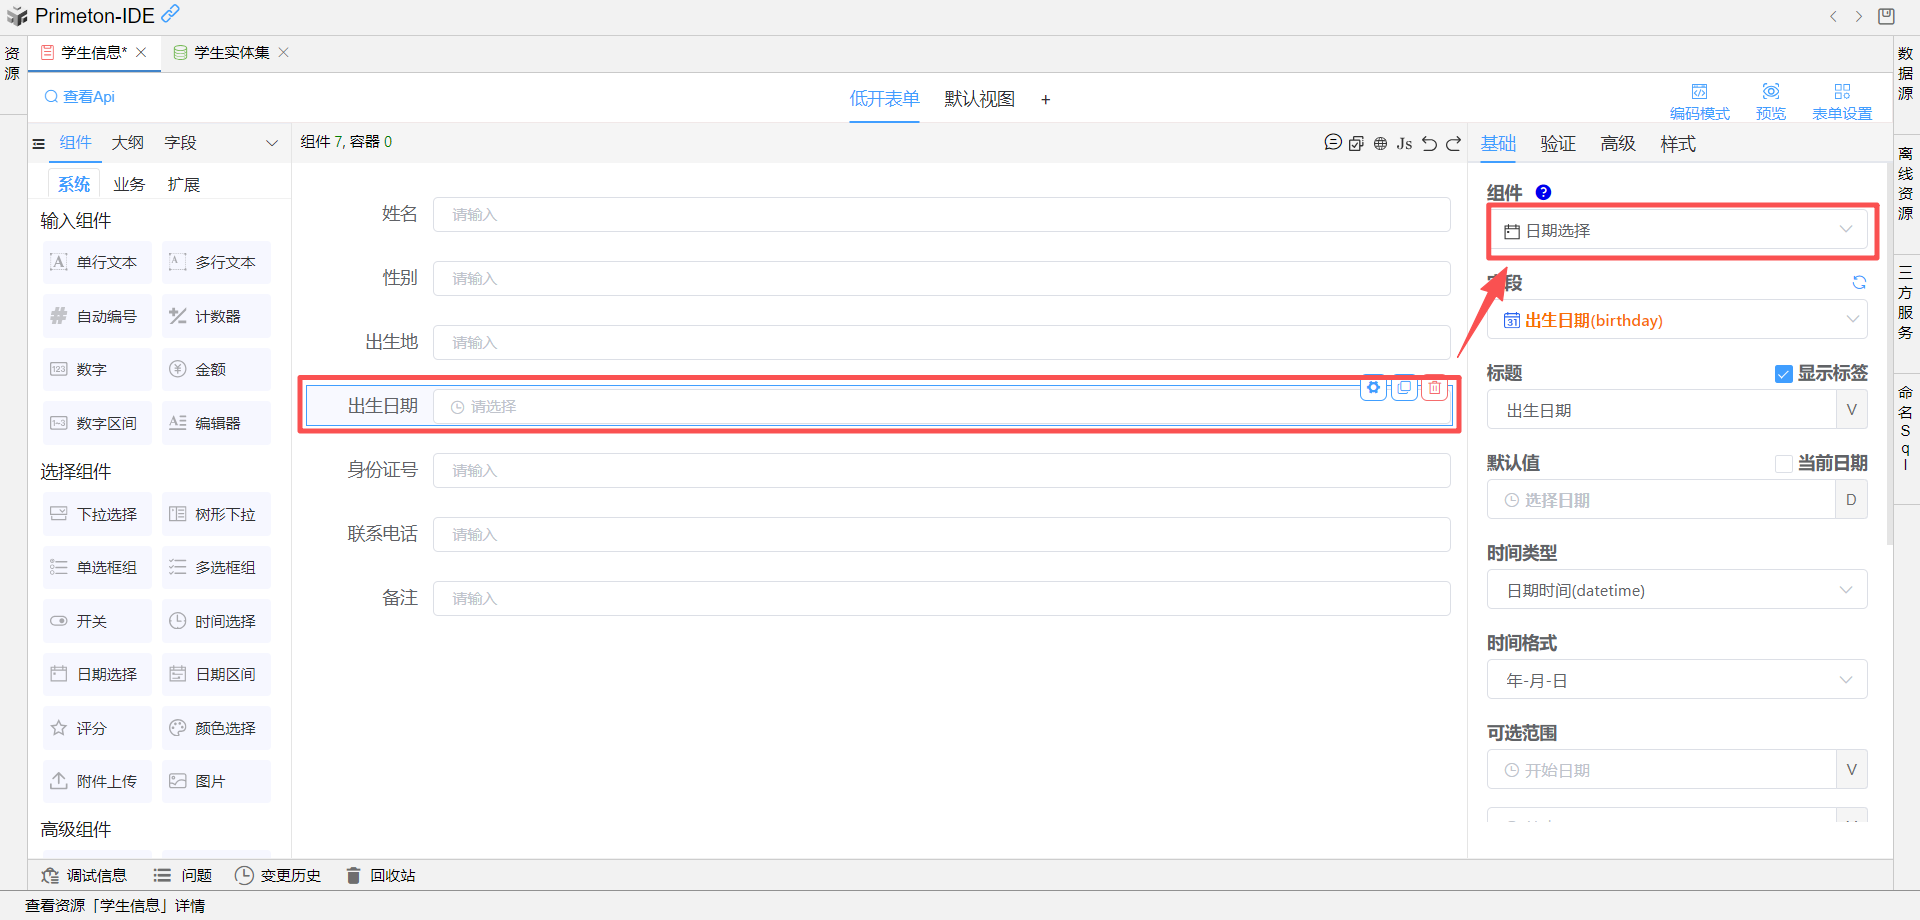This screenshot has height=920, width=1920.
Task: Open 表单设置 form settings
Action: click(1842, 101)
